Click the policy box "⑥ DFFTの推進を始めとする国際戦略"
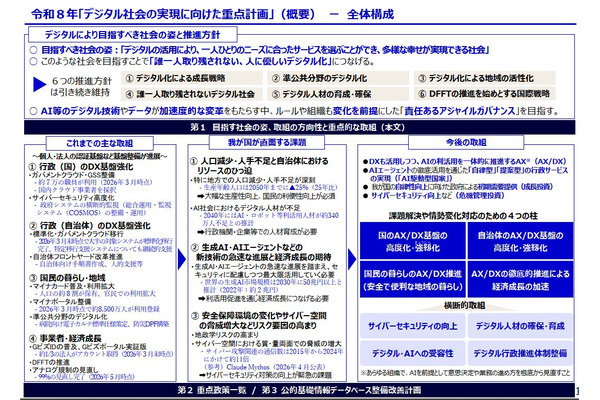 [x=484, y=94]
